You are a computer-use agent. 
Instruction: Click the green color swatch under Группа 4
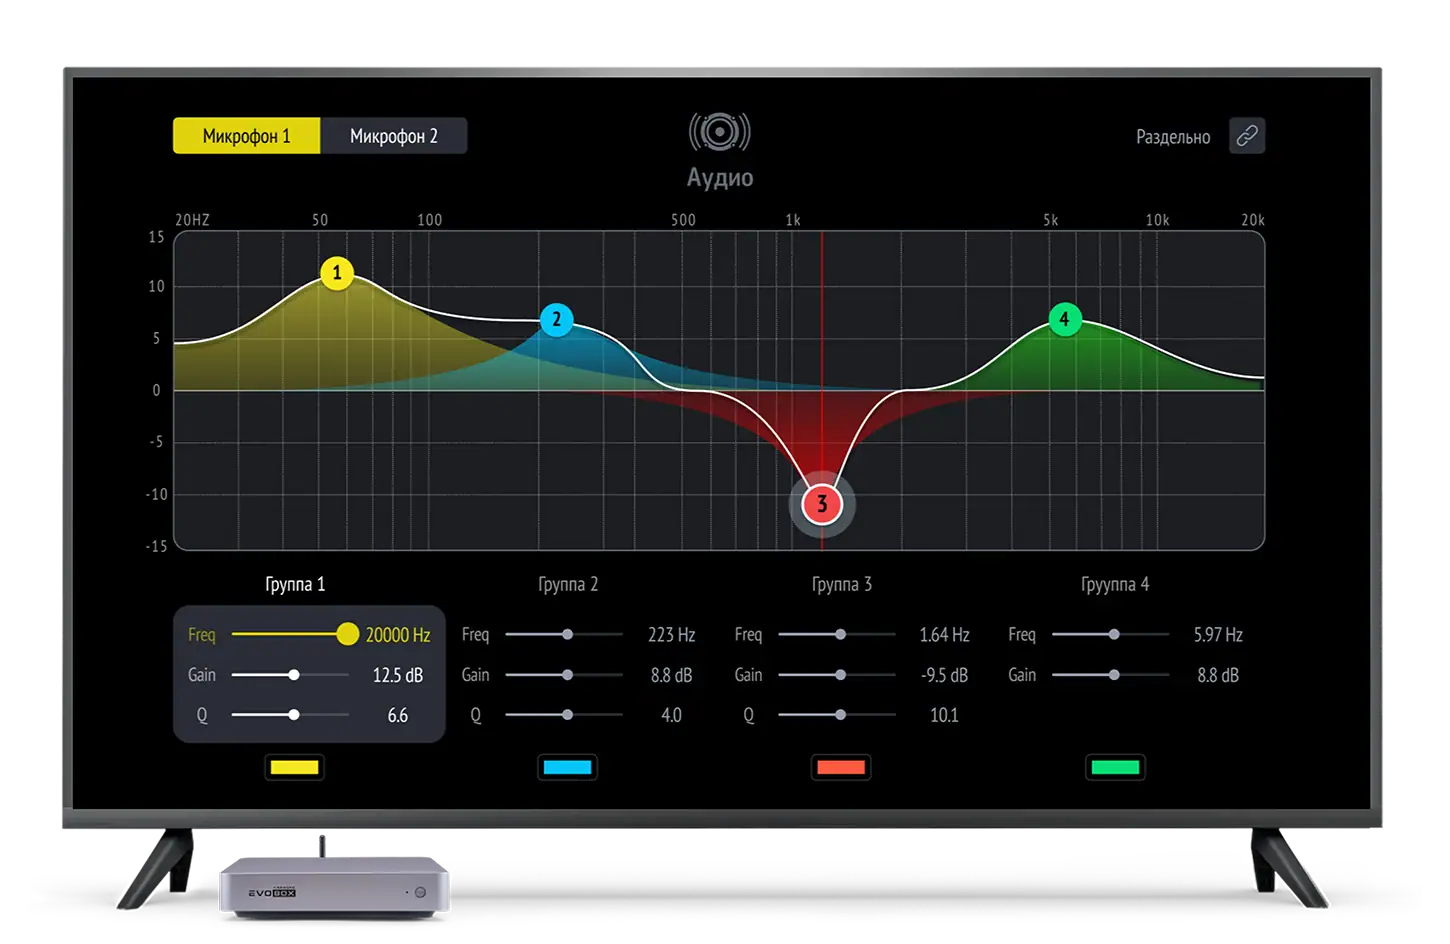pyautogui.click(x=1115, y=767)
